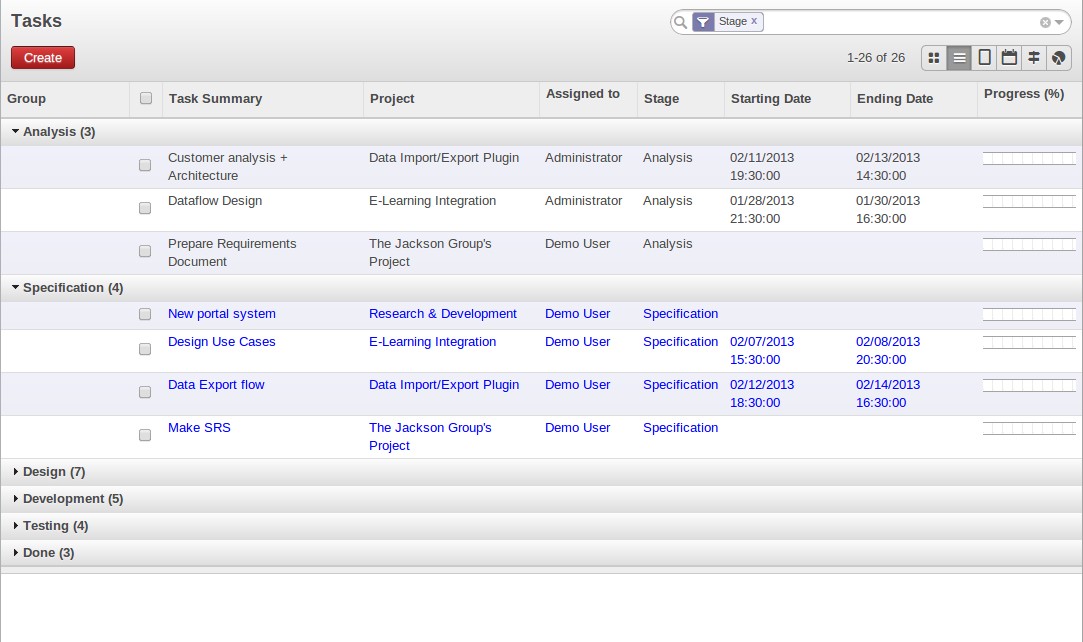This screenshot has width=1083, height=642.
Task: Open the Design Use Cases task
Action: tap(222, 342)
